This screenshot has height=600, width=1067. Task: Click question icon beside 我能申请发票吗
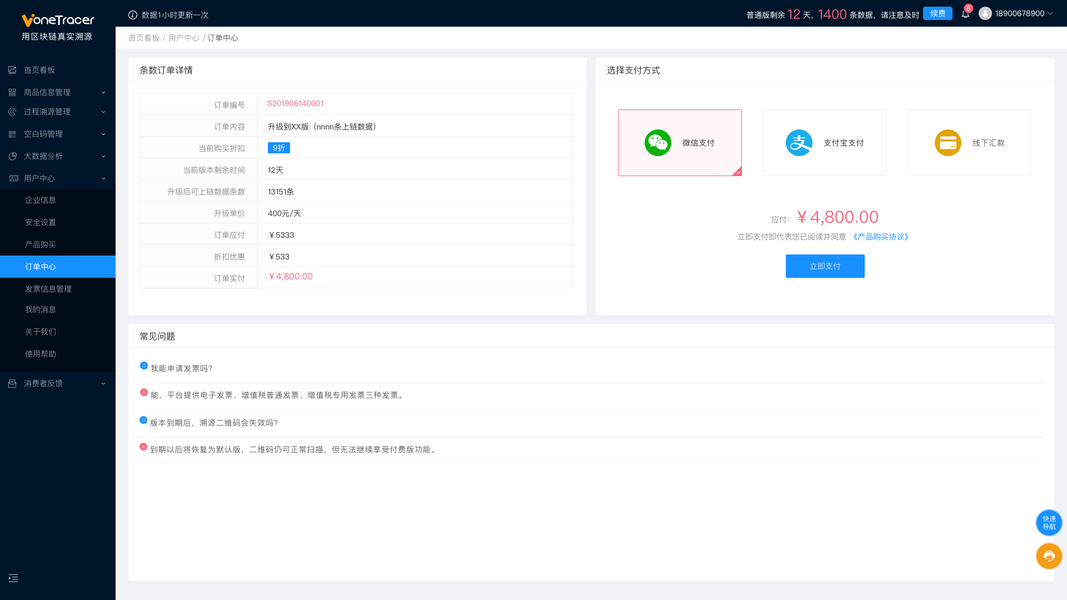point(144,365)
